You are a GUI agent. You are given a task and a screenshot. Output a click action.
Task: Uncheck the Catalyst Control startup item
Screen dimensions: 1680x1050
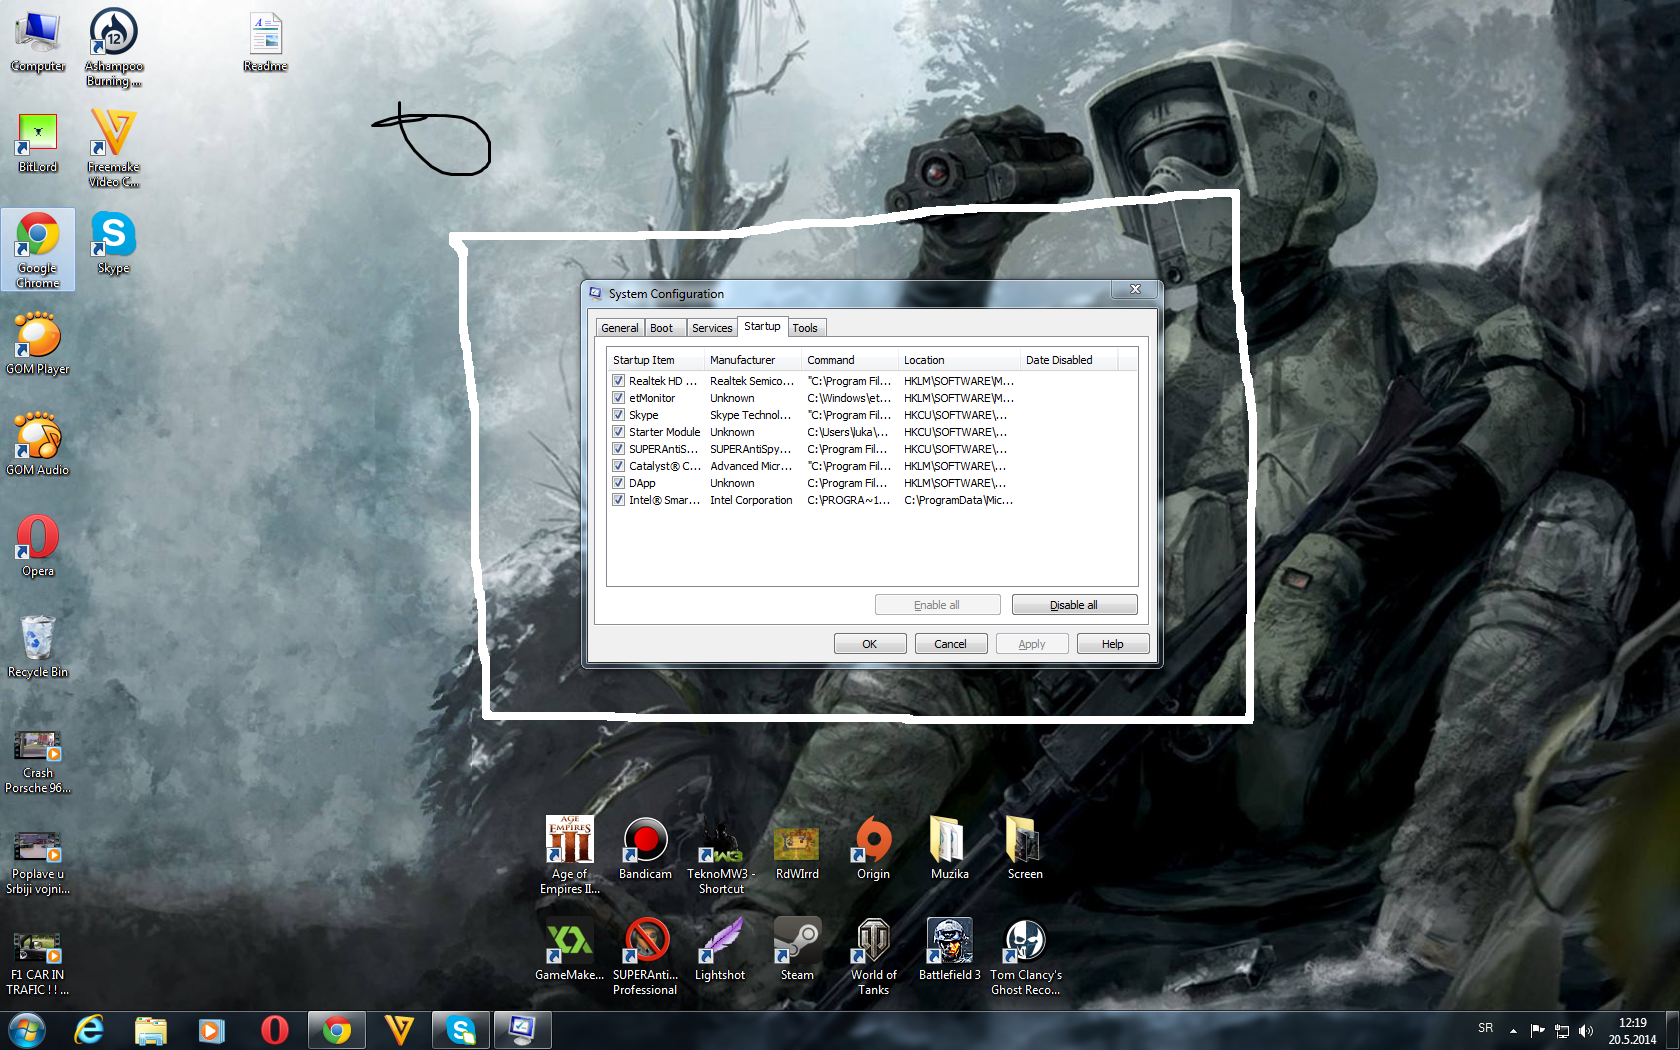point(619,466)
